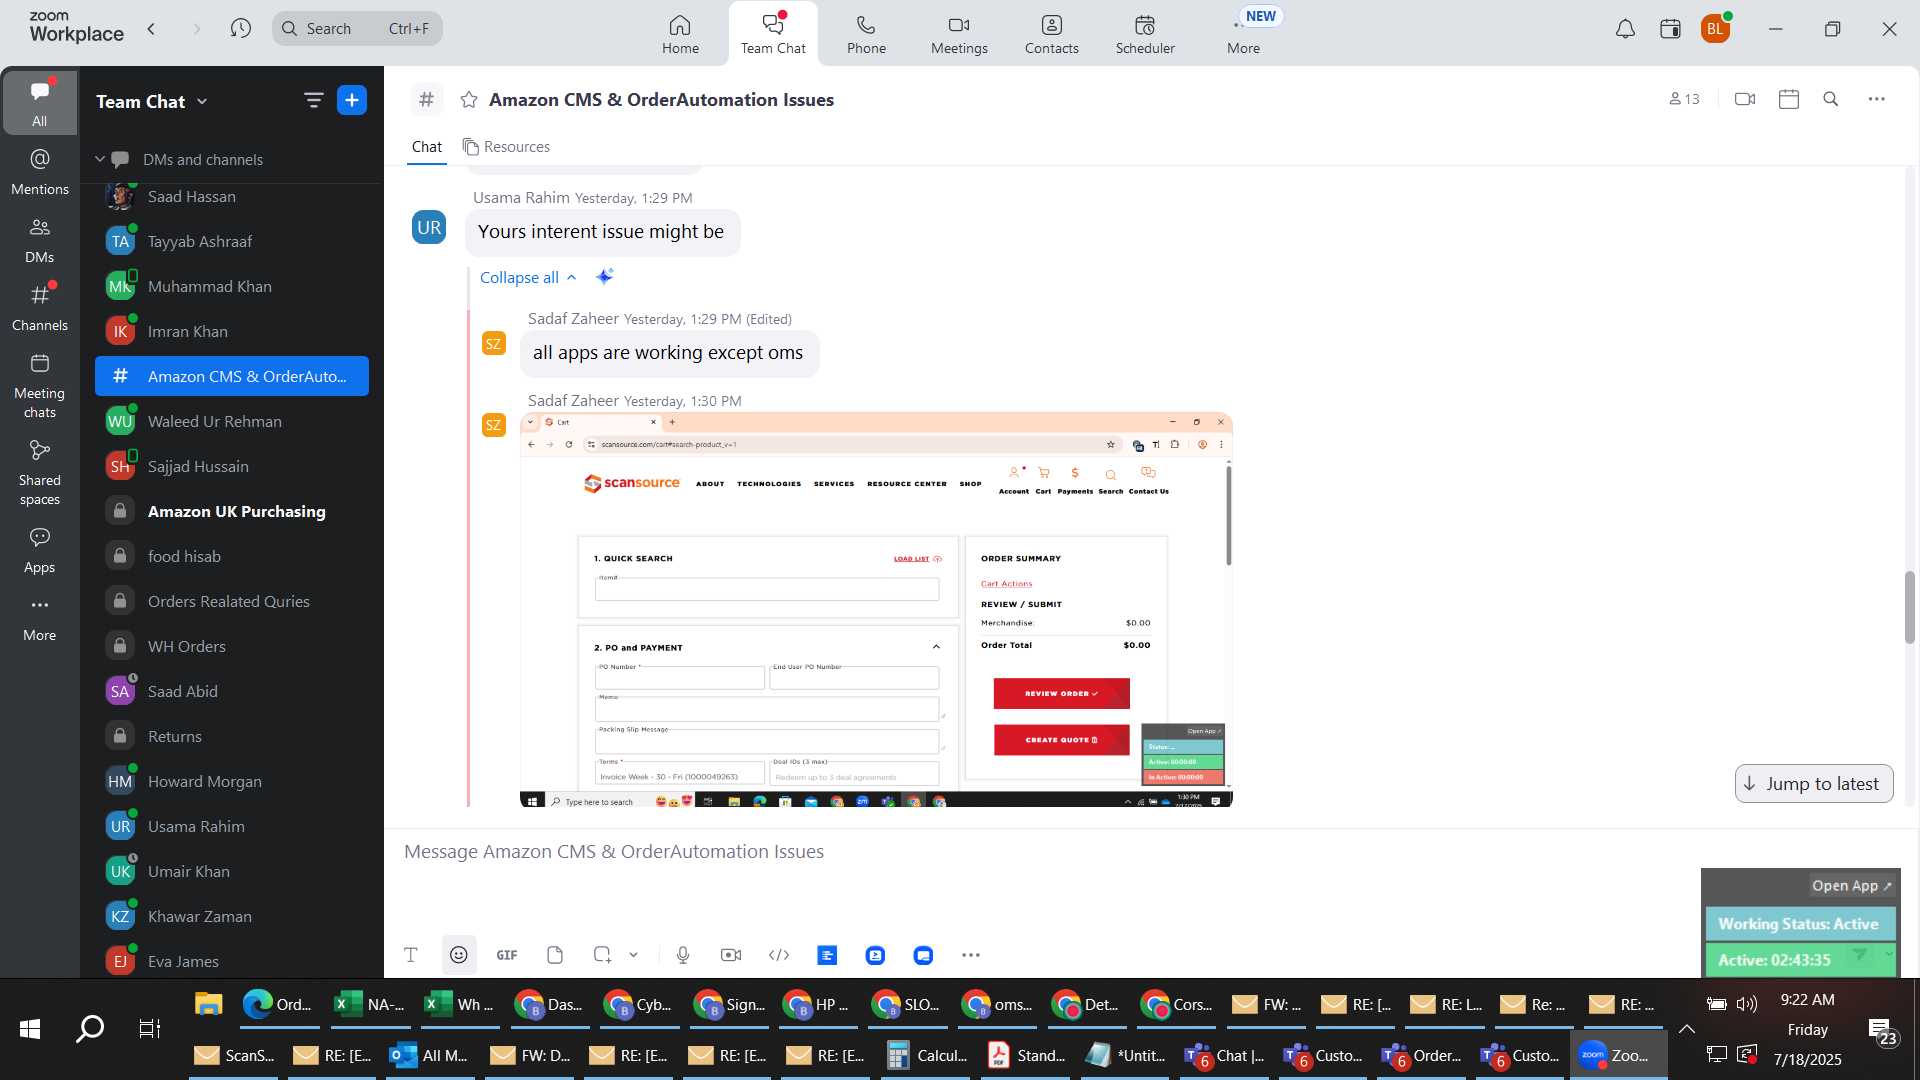Click the blue plus new chat button

pos(352,100)
